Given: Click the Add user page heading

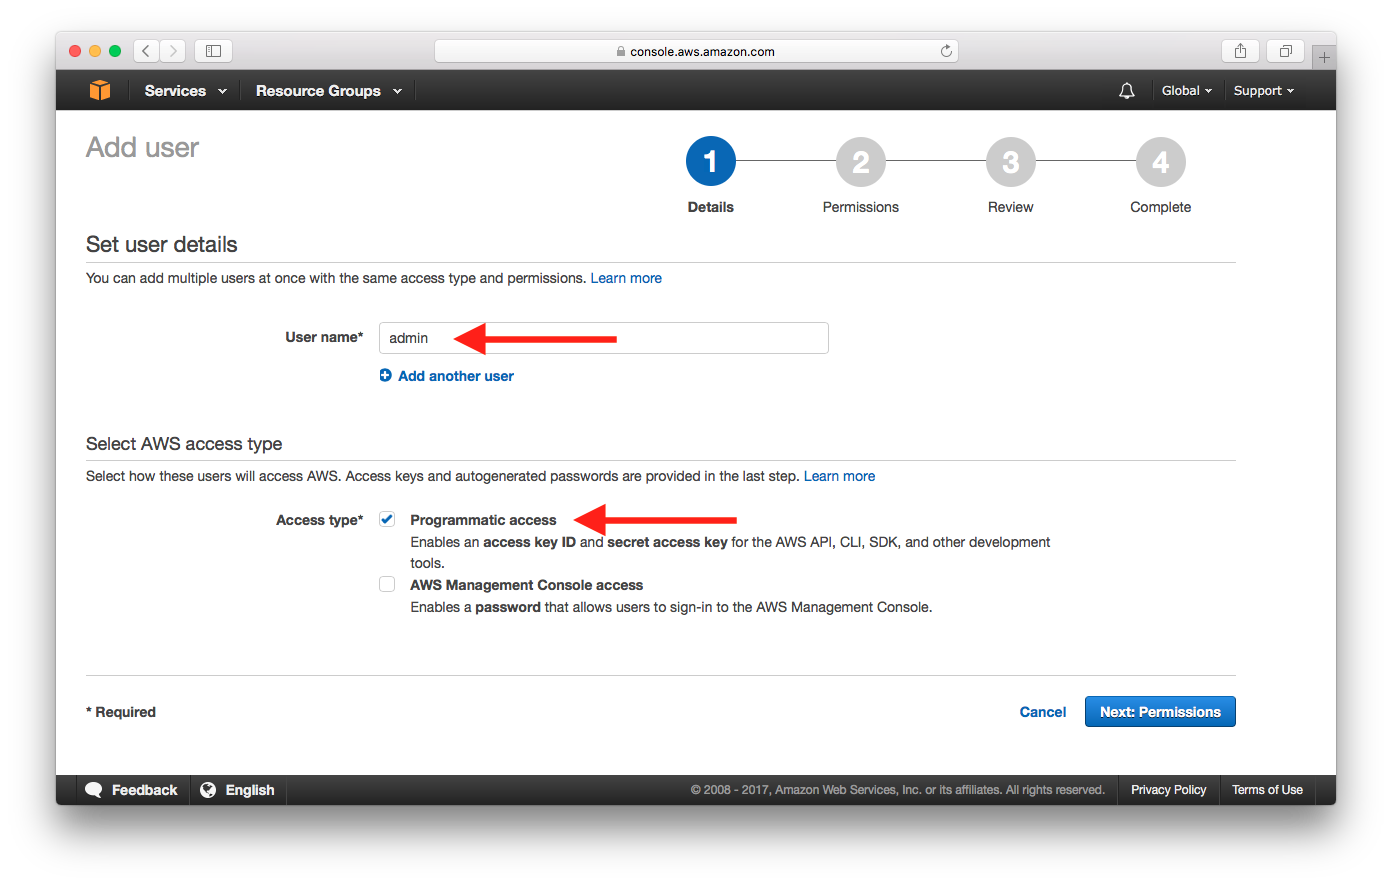Looking at the screenshot, I should [x=143, y=148].
